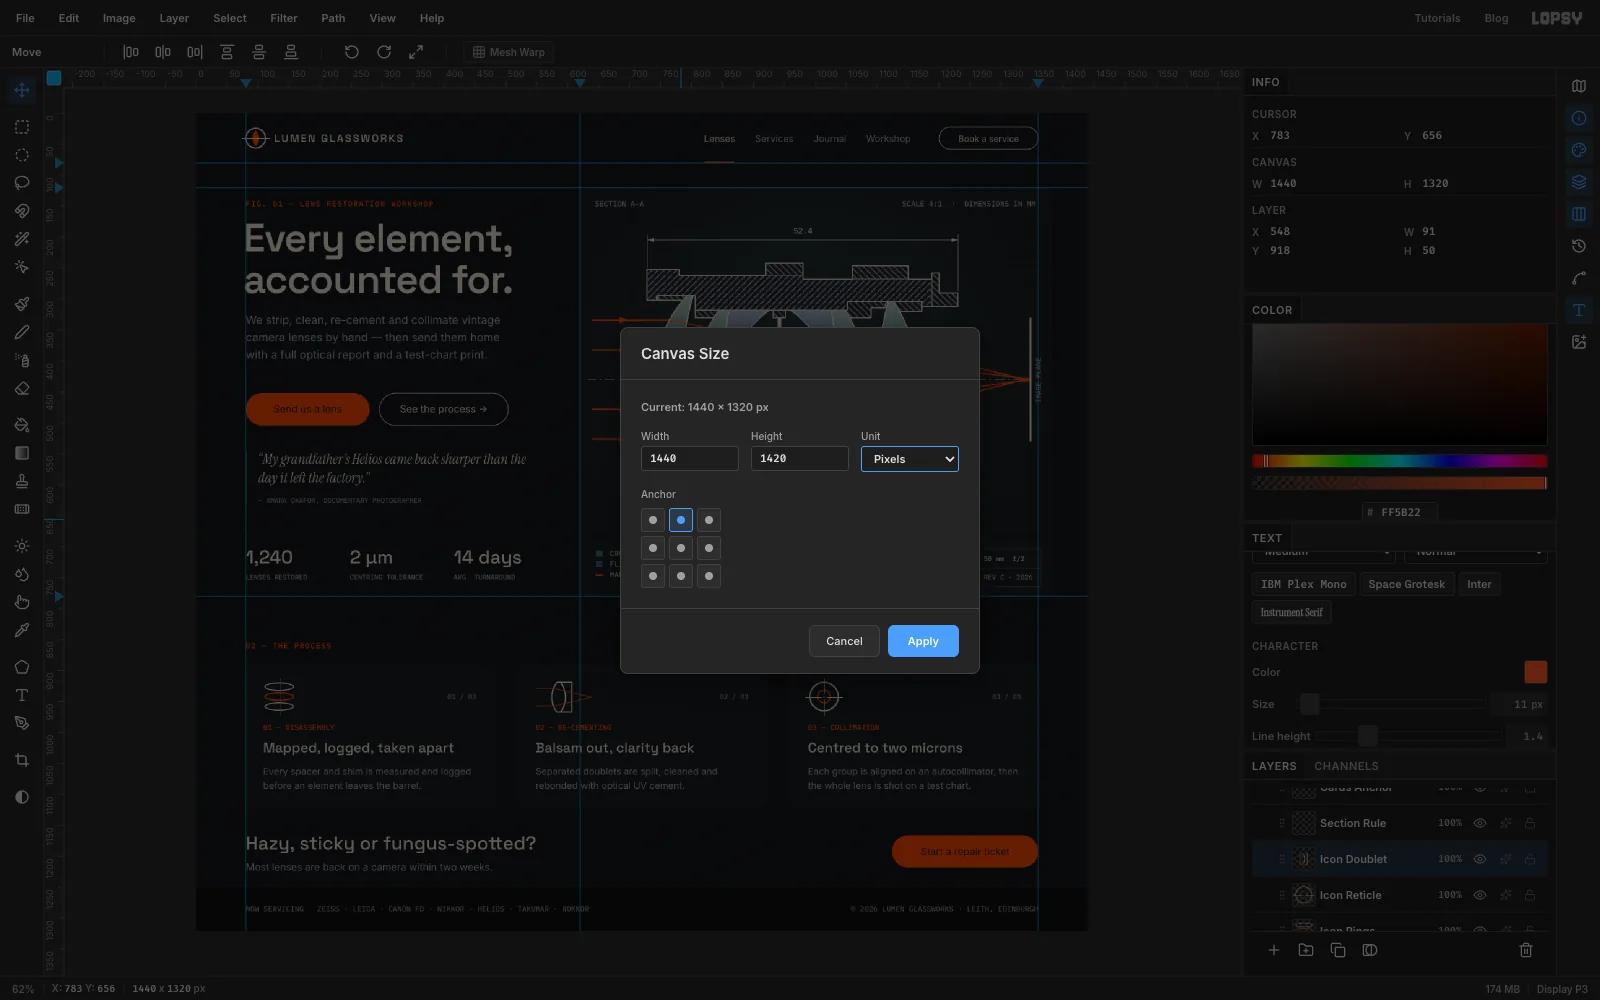Switch to the Channels tab
This screenshot has width=1600, height=1000.
(1346, 766)
